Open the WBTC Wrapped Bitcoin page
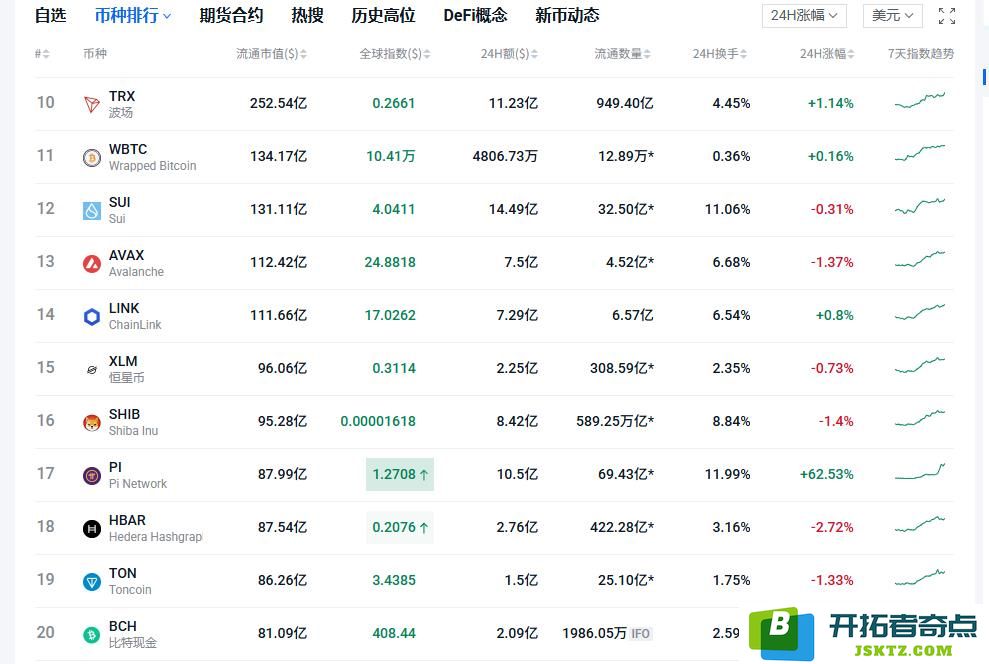 pyautogui.click(x=152, y=157)
